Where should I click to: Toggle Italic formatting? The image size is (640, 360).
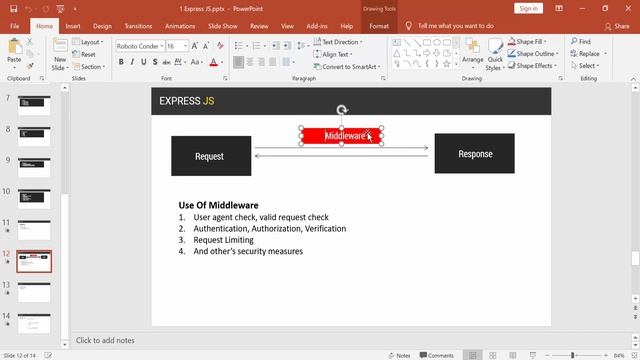coord(132,62)
